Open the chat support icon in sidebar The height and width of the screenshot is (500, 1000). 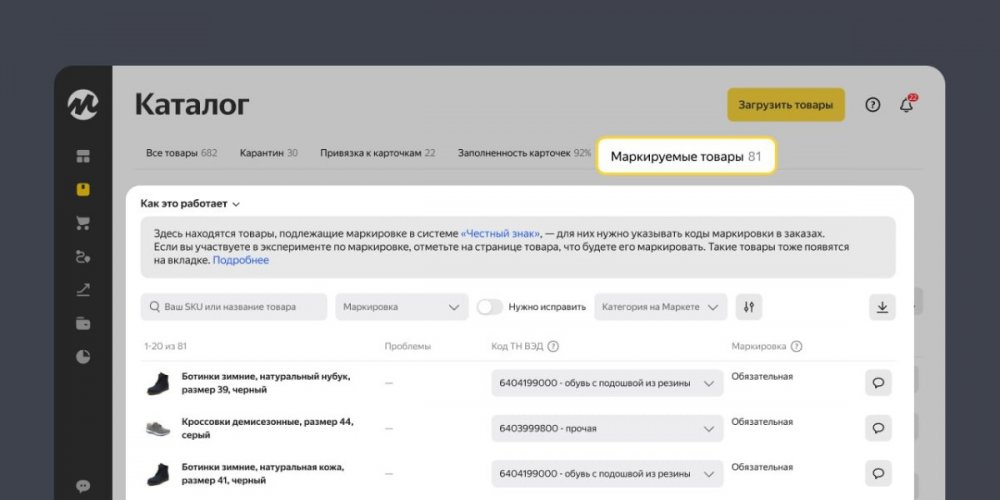tap(83, 487)
